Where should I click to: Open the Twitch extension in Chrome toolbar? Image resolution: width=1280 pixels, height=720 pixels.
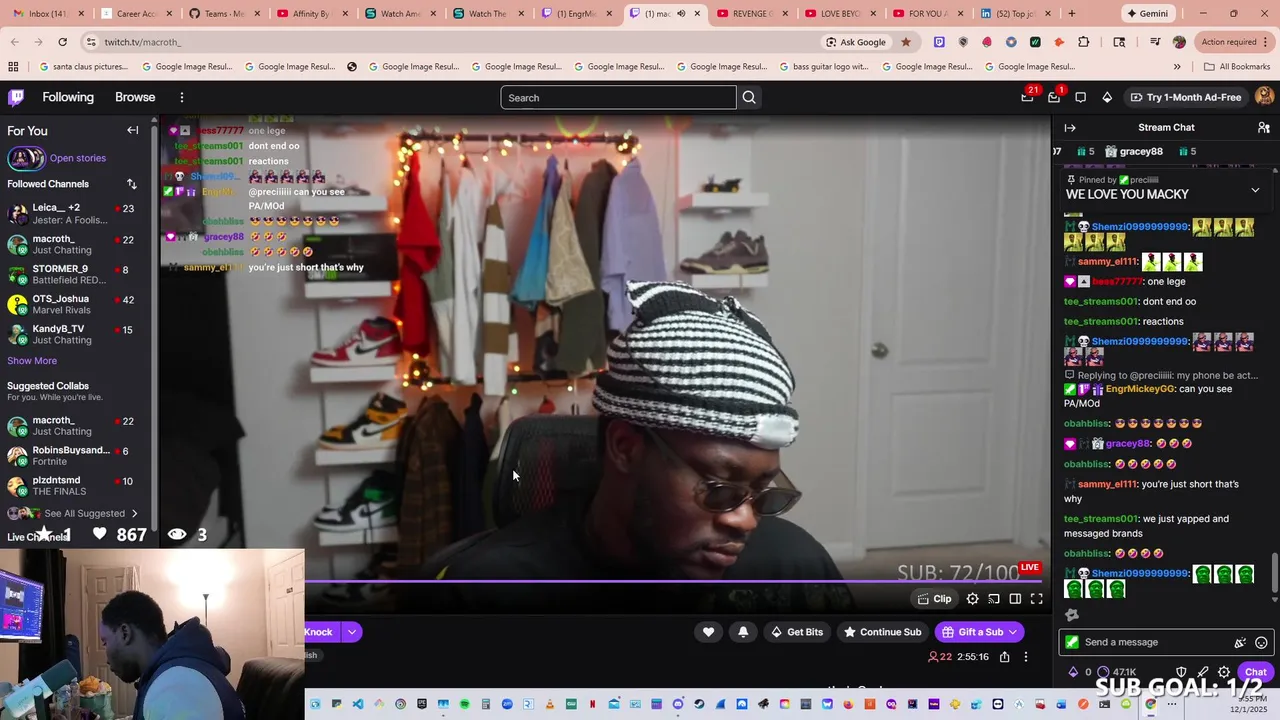click(939, 42)
